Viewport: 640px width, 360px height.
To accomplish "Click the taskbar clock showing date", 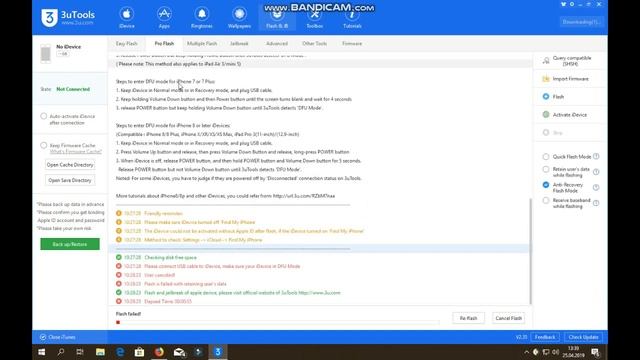I will 573,352.
